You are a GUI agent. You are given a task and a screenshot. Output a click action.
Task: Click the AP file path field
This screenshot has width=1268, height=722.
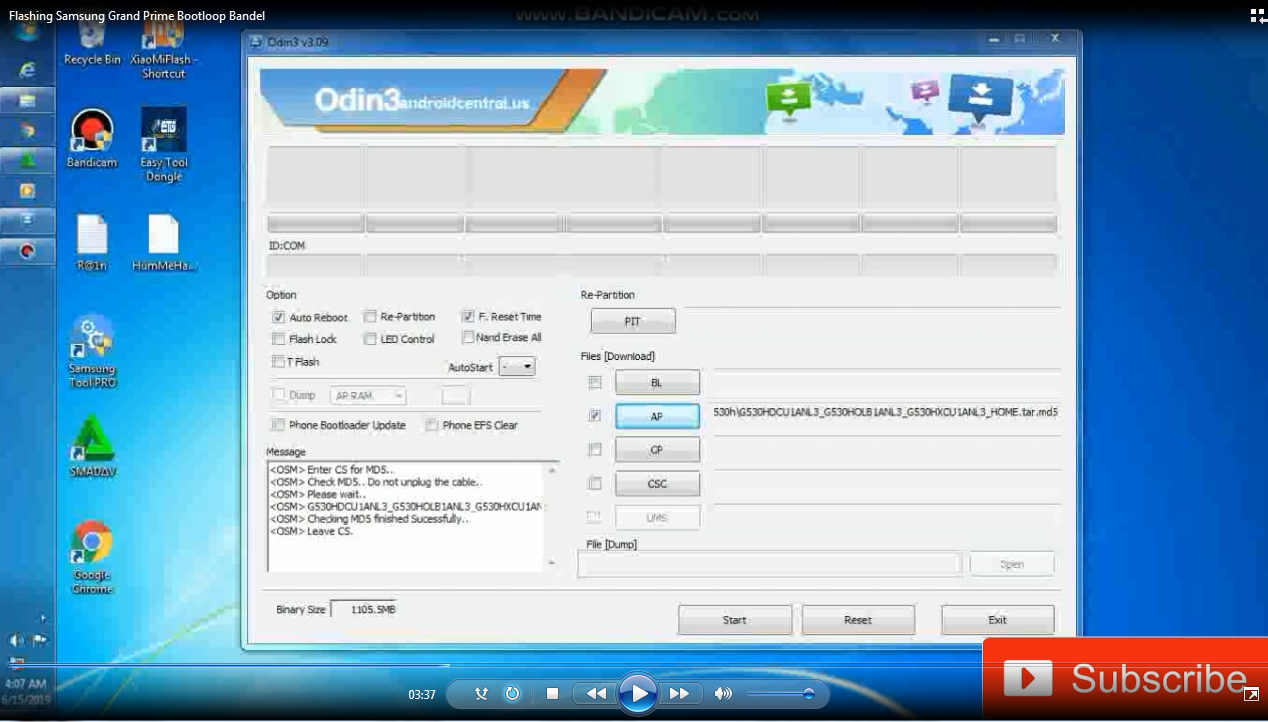tap(886, 412)
